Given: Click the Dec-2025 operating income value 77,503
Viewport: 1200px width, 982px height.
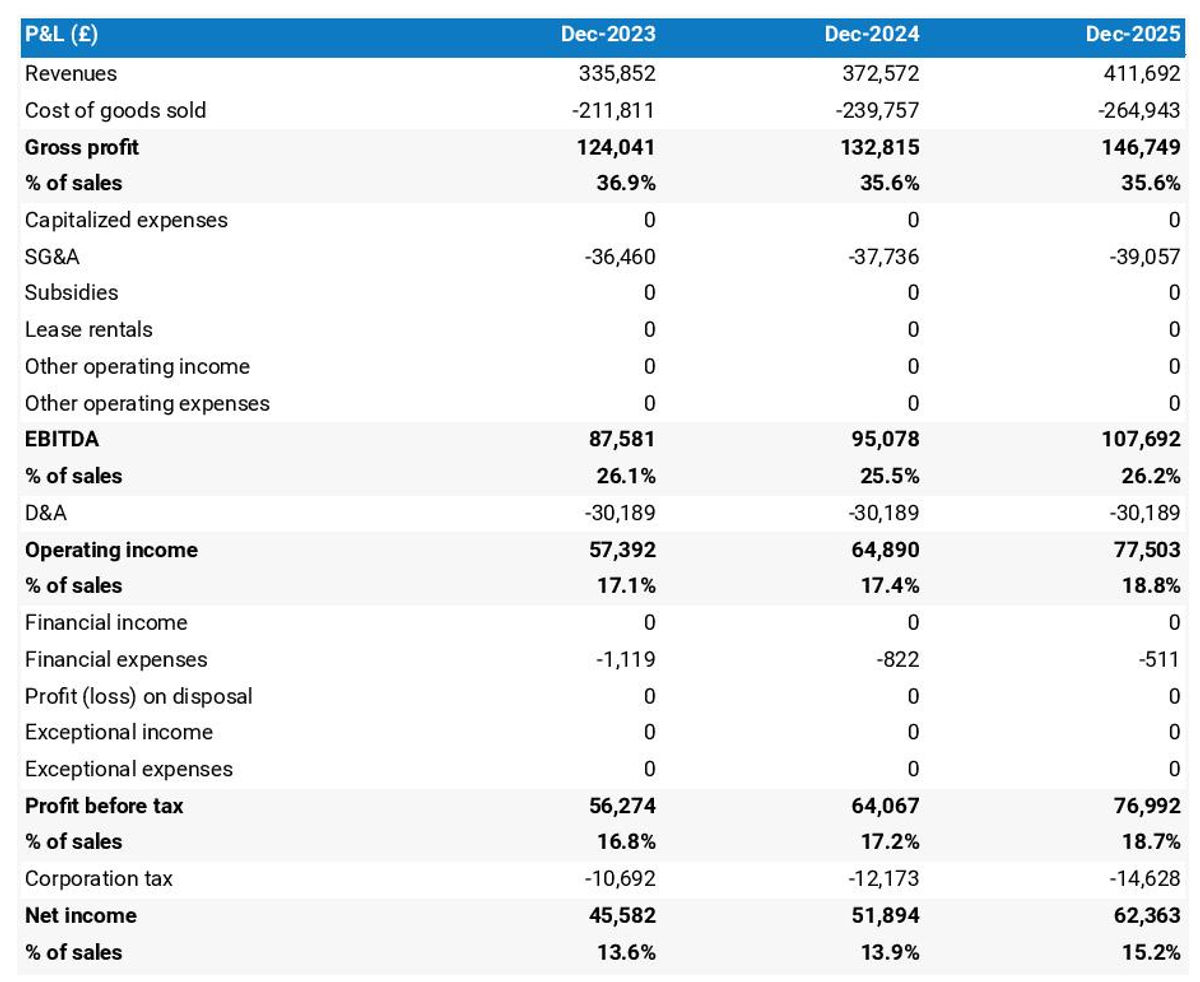Looking at the screenshot, I should 1144,550.
